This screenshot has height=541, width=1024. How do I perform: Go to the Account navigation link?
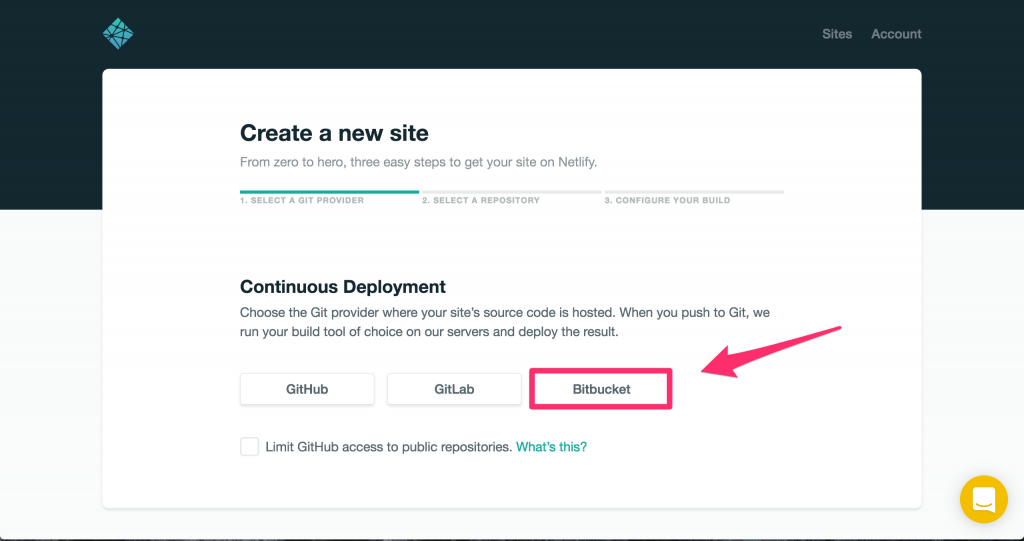pyautogui.click(x=896, y=34)
